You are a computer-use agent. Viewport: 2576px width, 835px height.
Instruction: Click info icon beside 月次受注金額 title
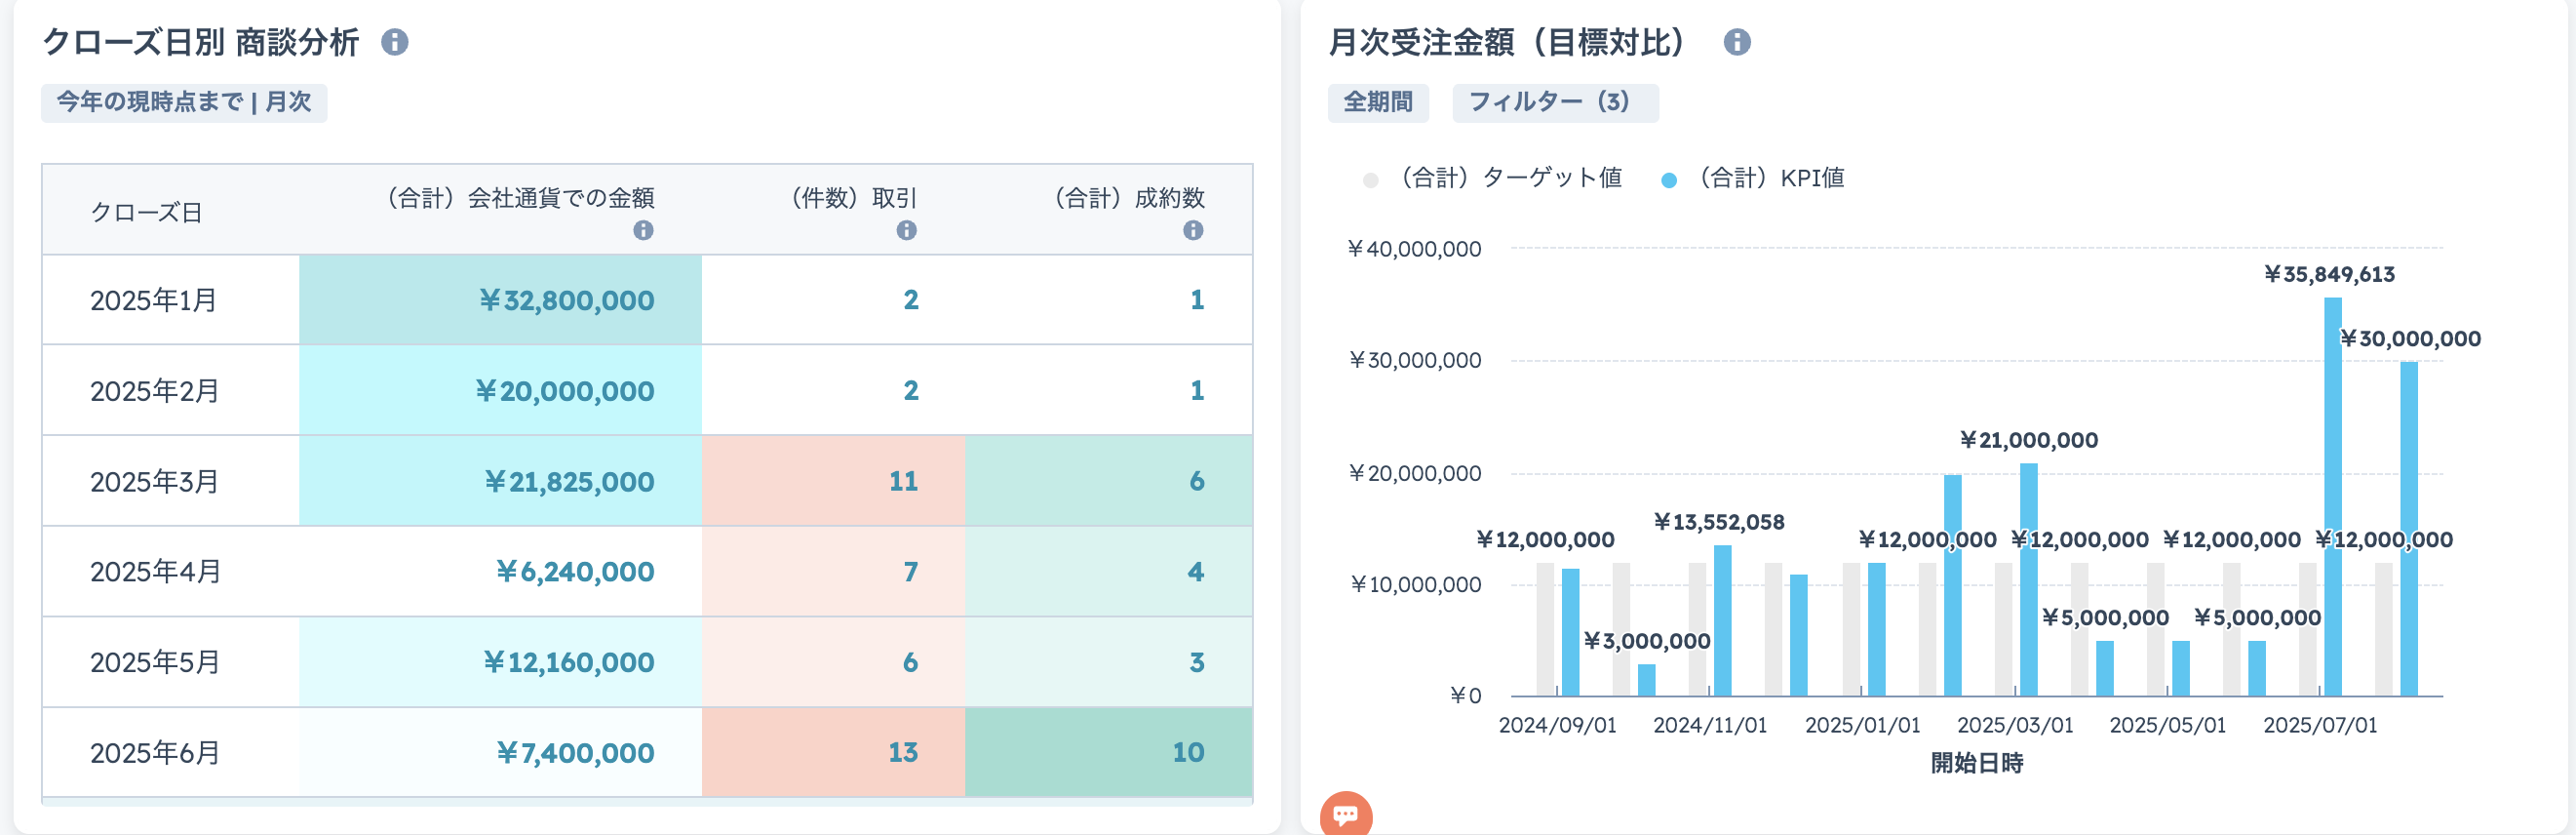click(1737, 42)
